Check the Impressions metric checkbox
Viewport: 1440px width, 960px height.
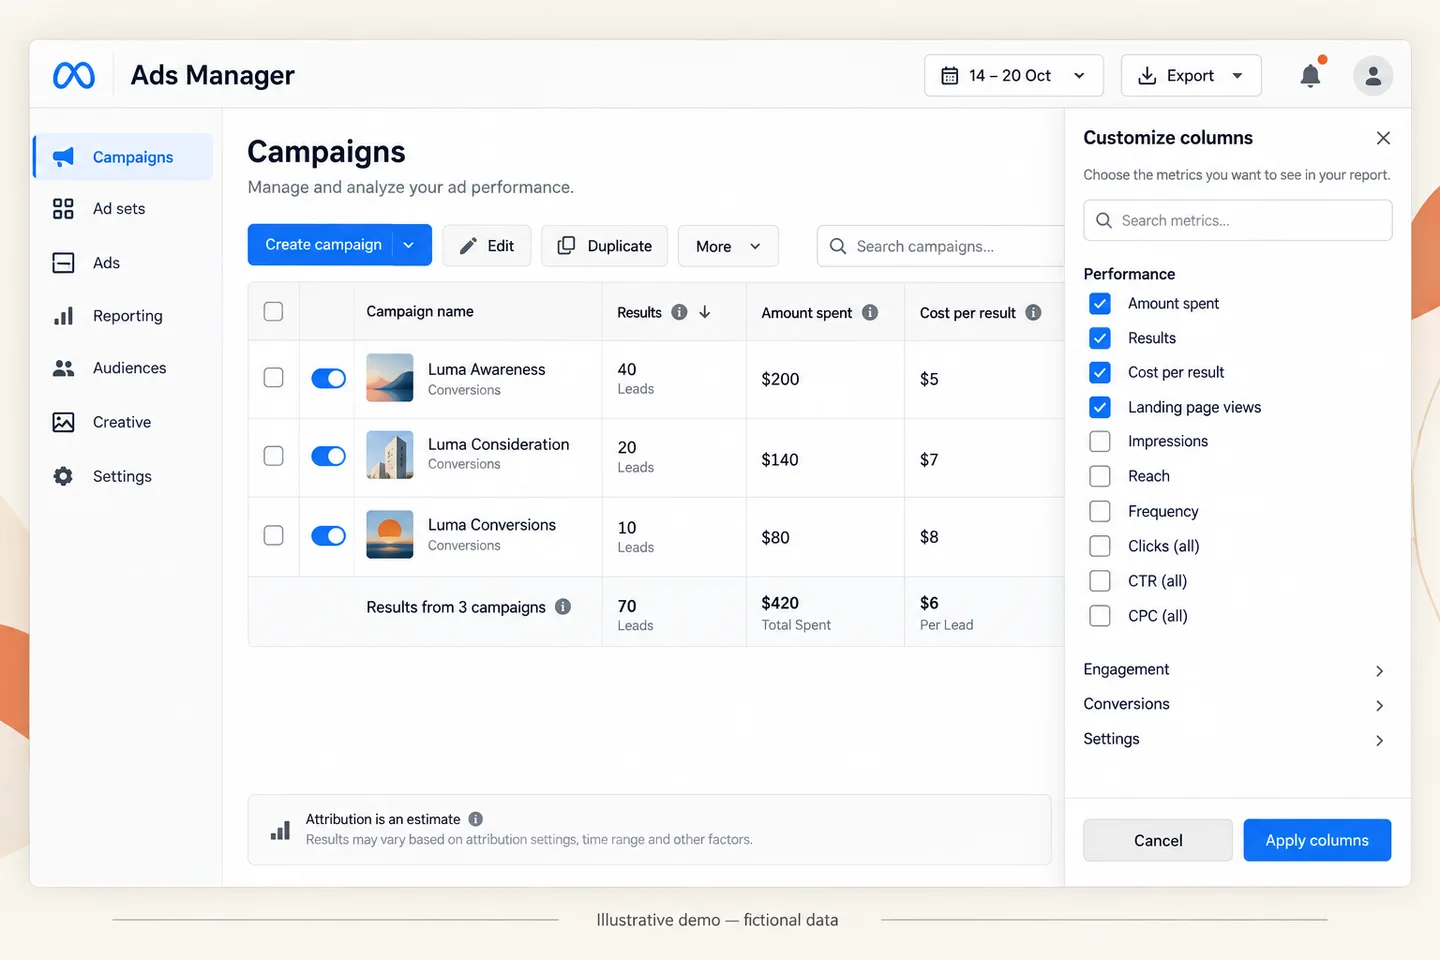pyautogui.click(x=1100, y=441)
